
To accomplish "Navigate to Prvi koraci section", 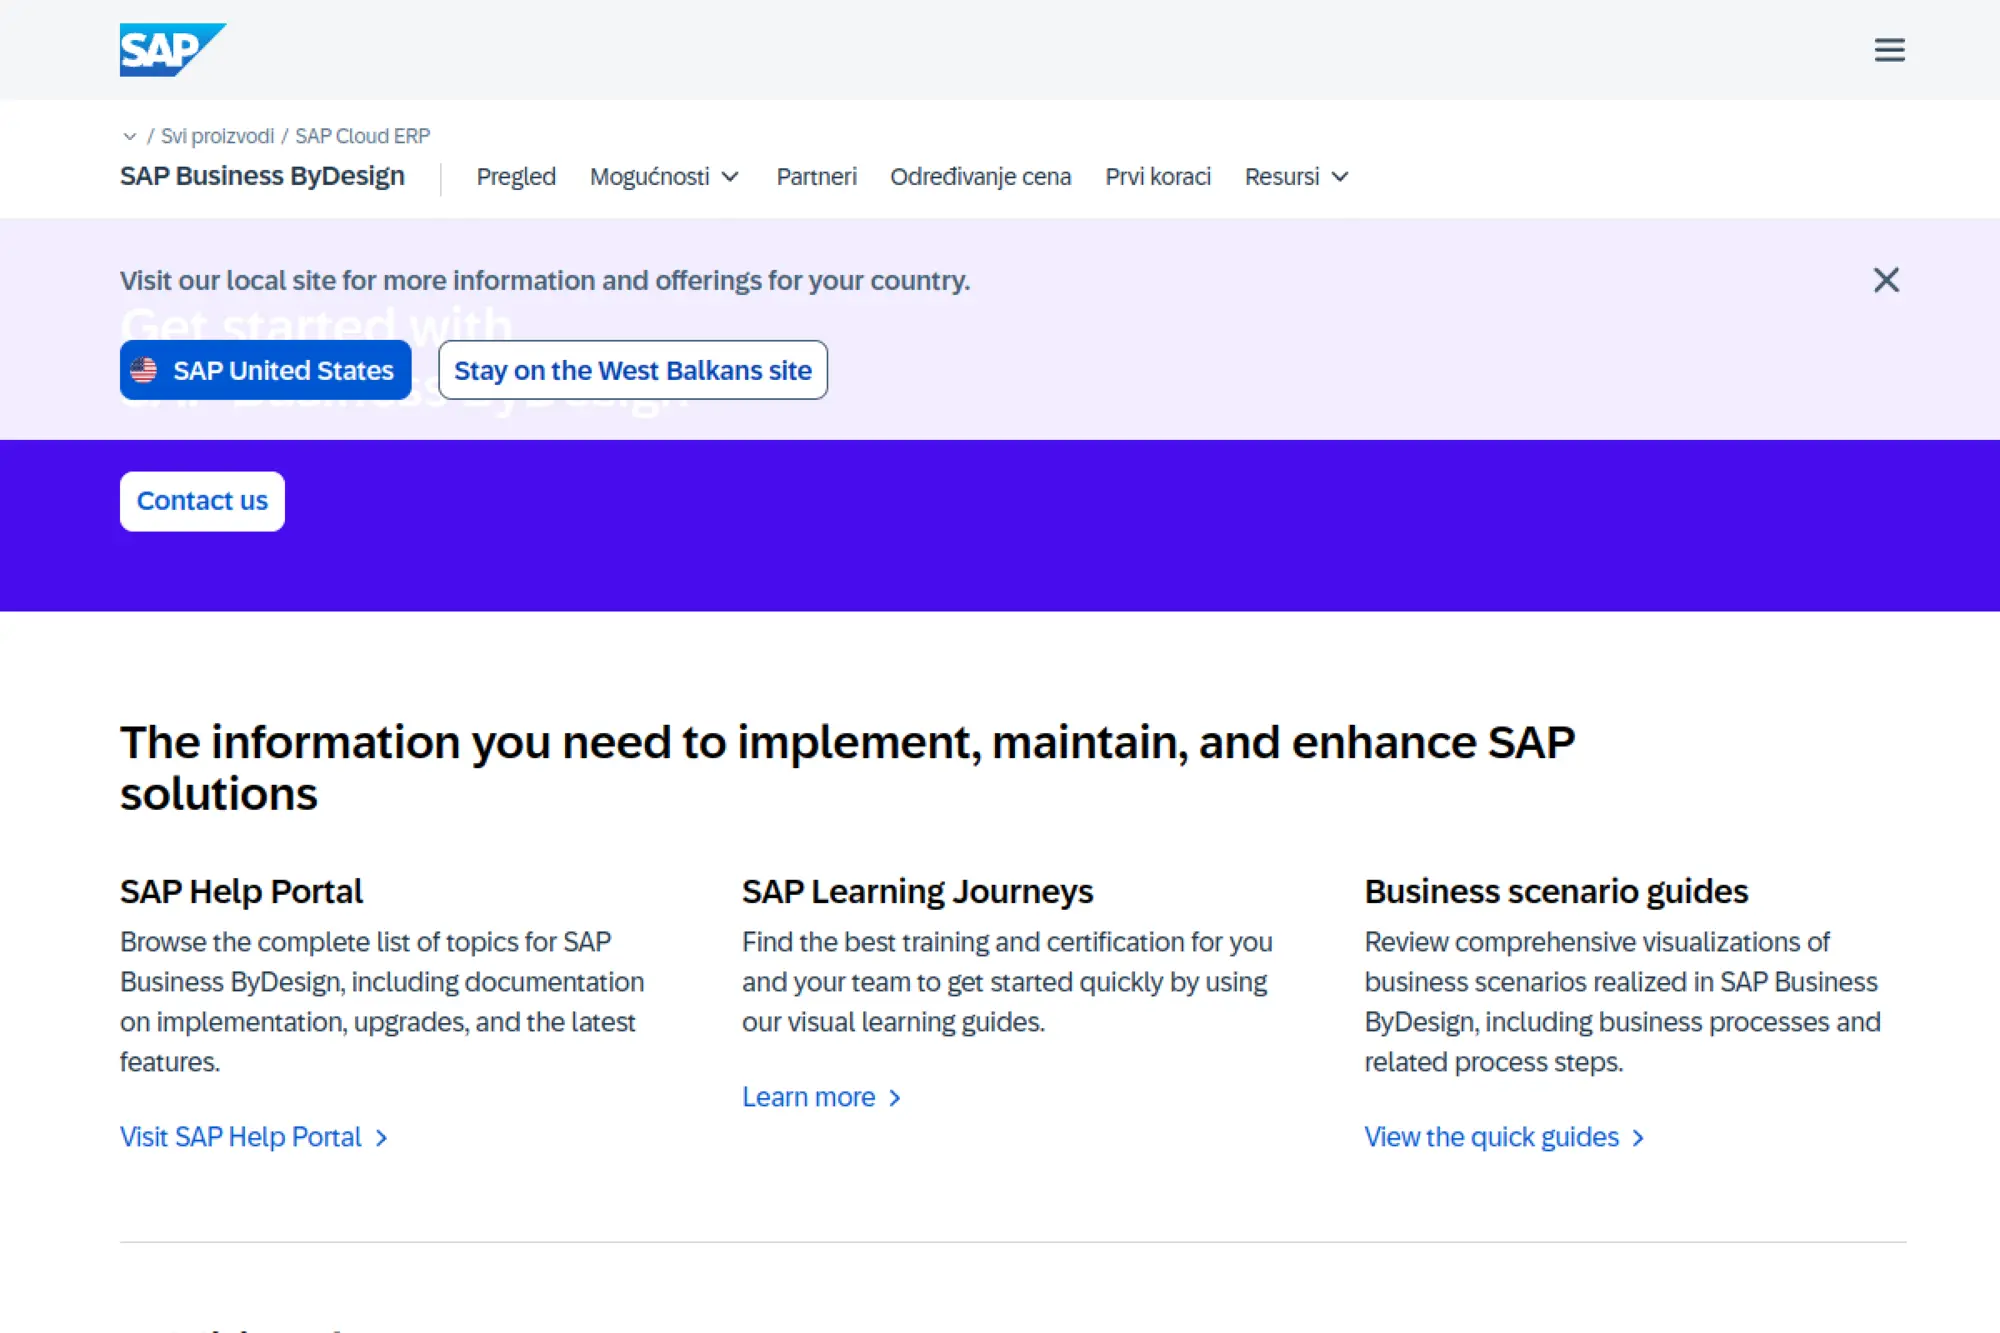I will [1157, 177].
